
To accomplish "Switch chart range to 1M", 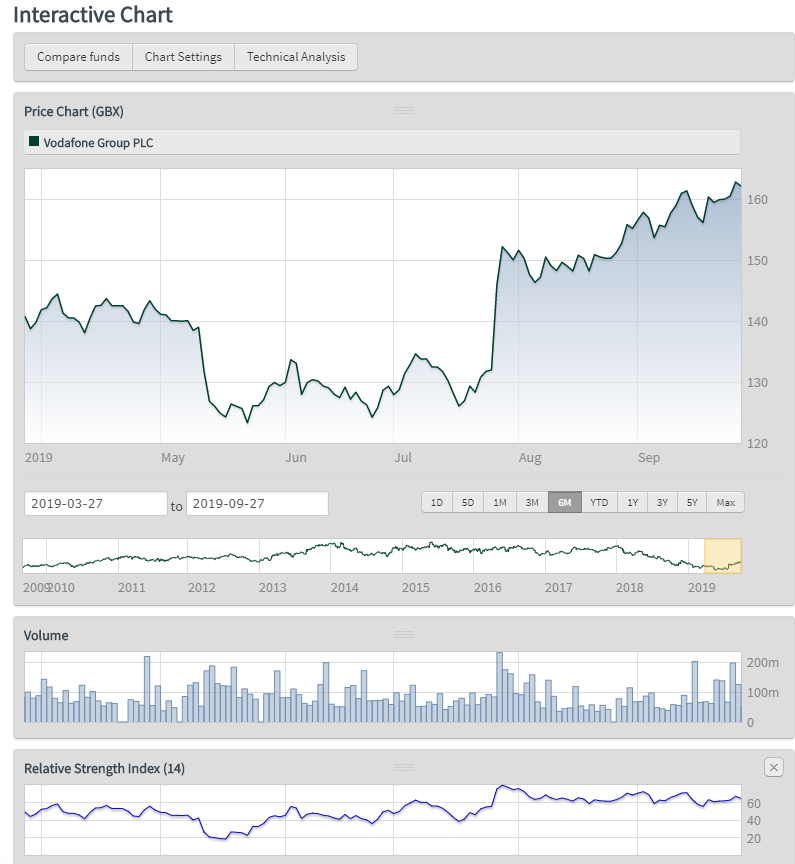I will (500, 502).
